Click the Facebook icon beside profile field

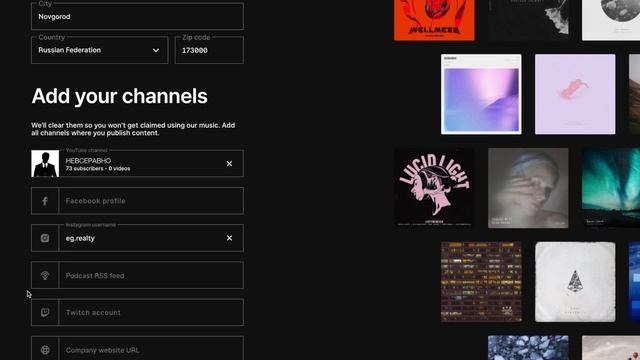coord(45,201)
